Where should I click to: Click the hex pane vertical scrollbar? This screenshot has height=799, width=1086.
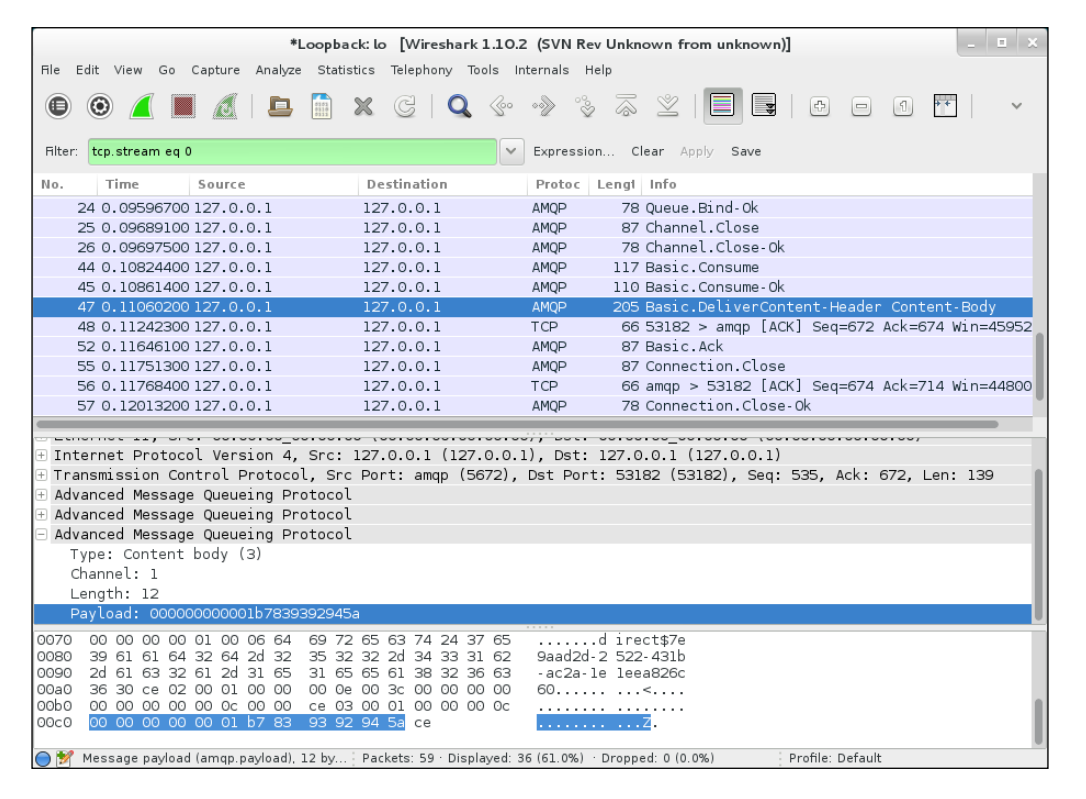click(x=1039, y=721)
